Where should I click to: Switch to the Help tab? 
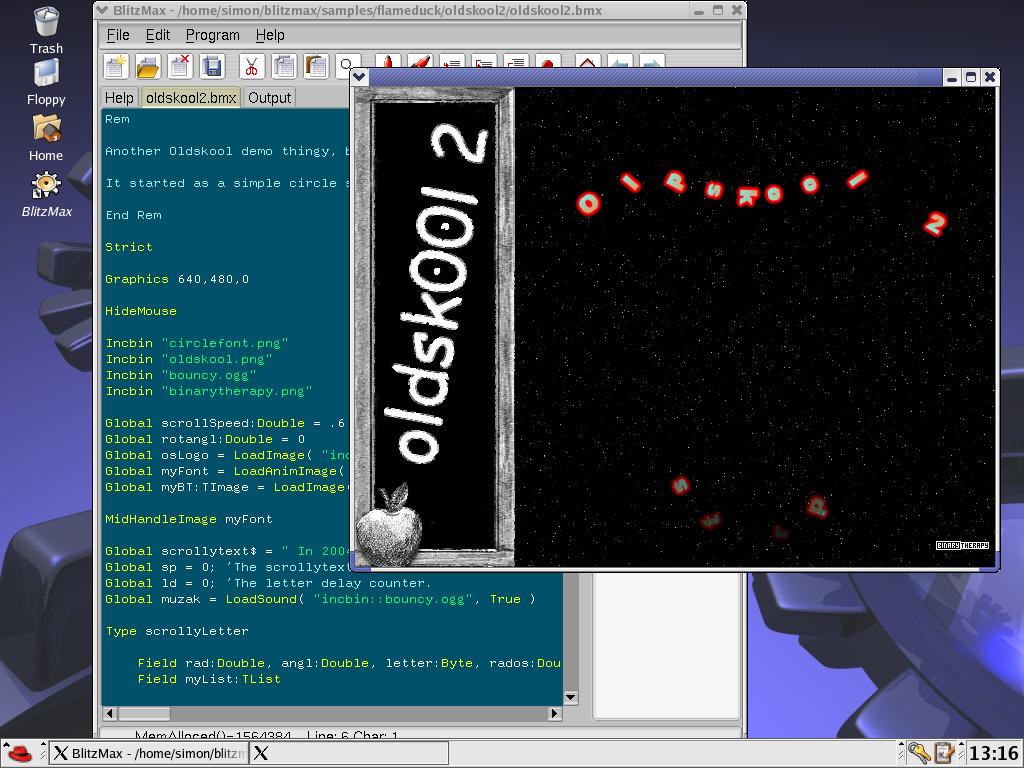(119, 98)
